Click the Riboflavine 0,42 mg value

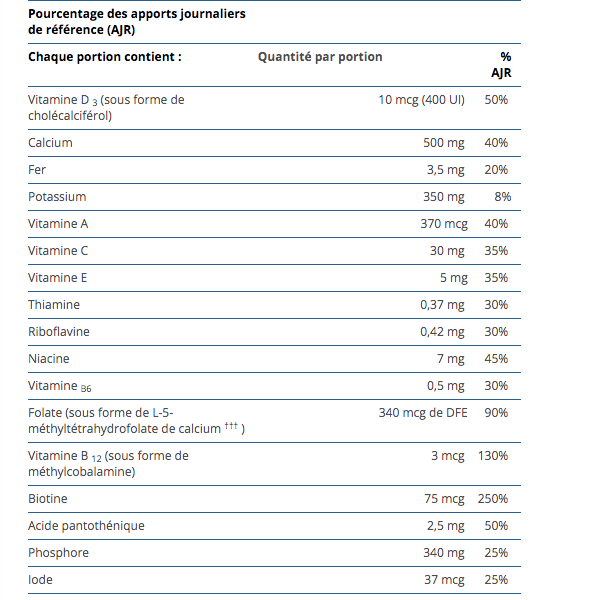442,332
